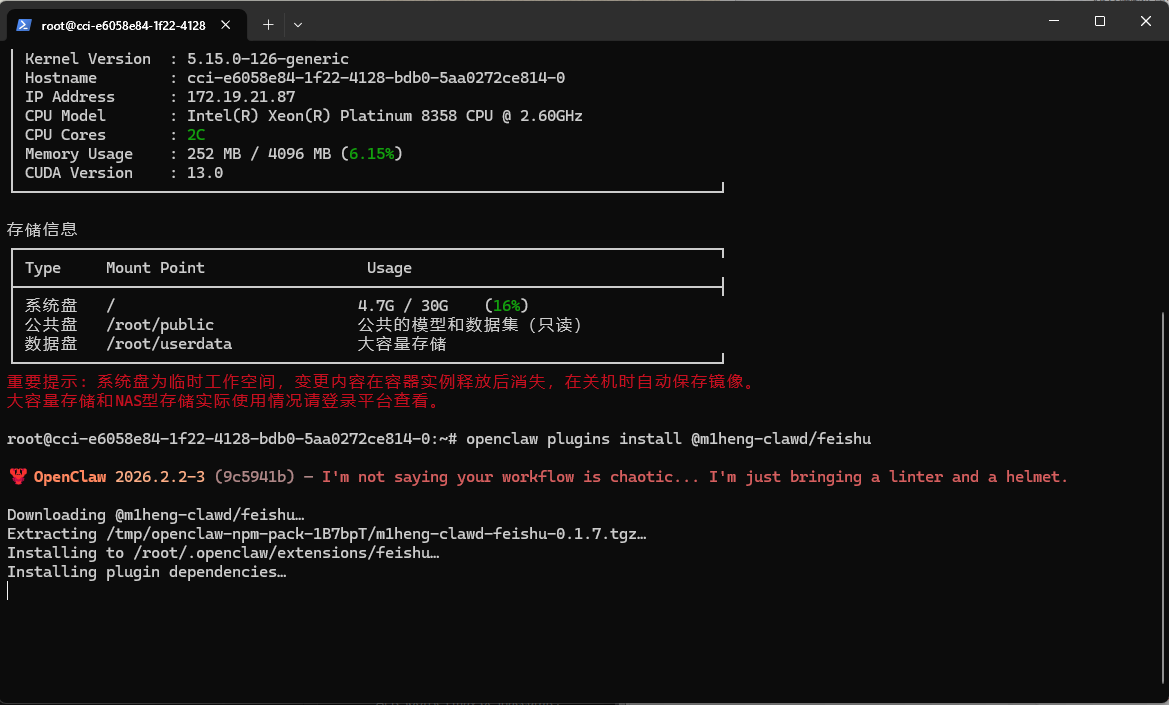This screenshot has width=1169, height=705.
Task: Close the root@cci-e6058e84 tab
Action: click(231, 25)
